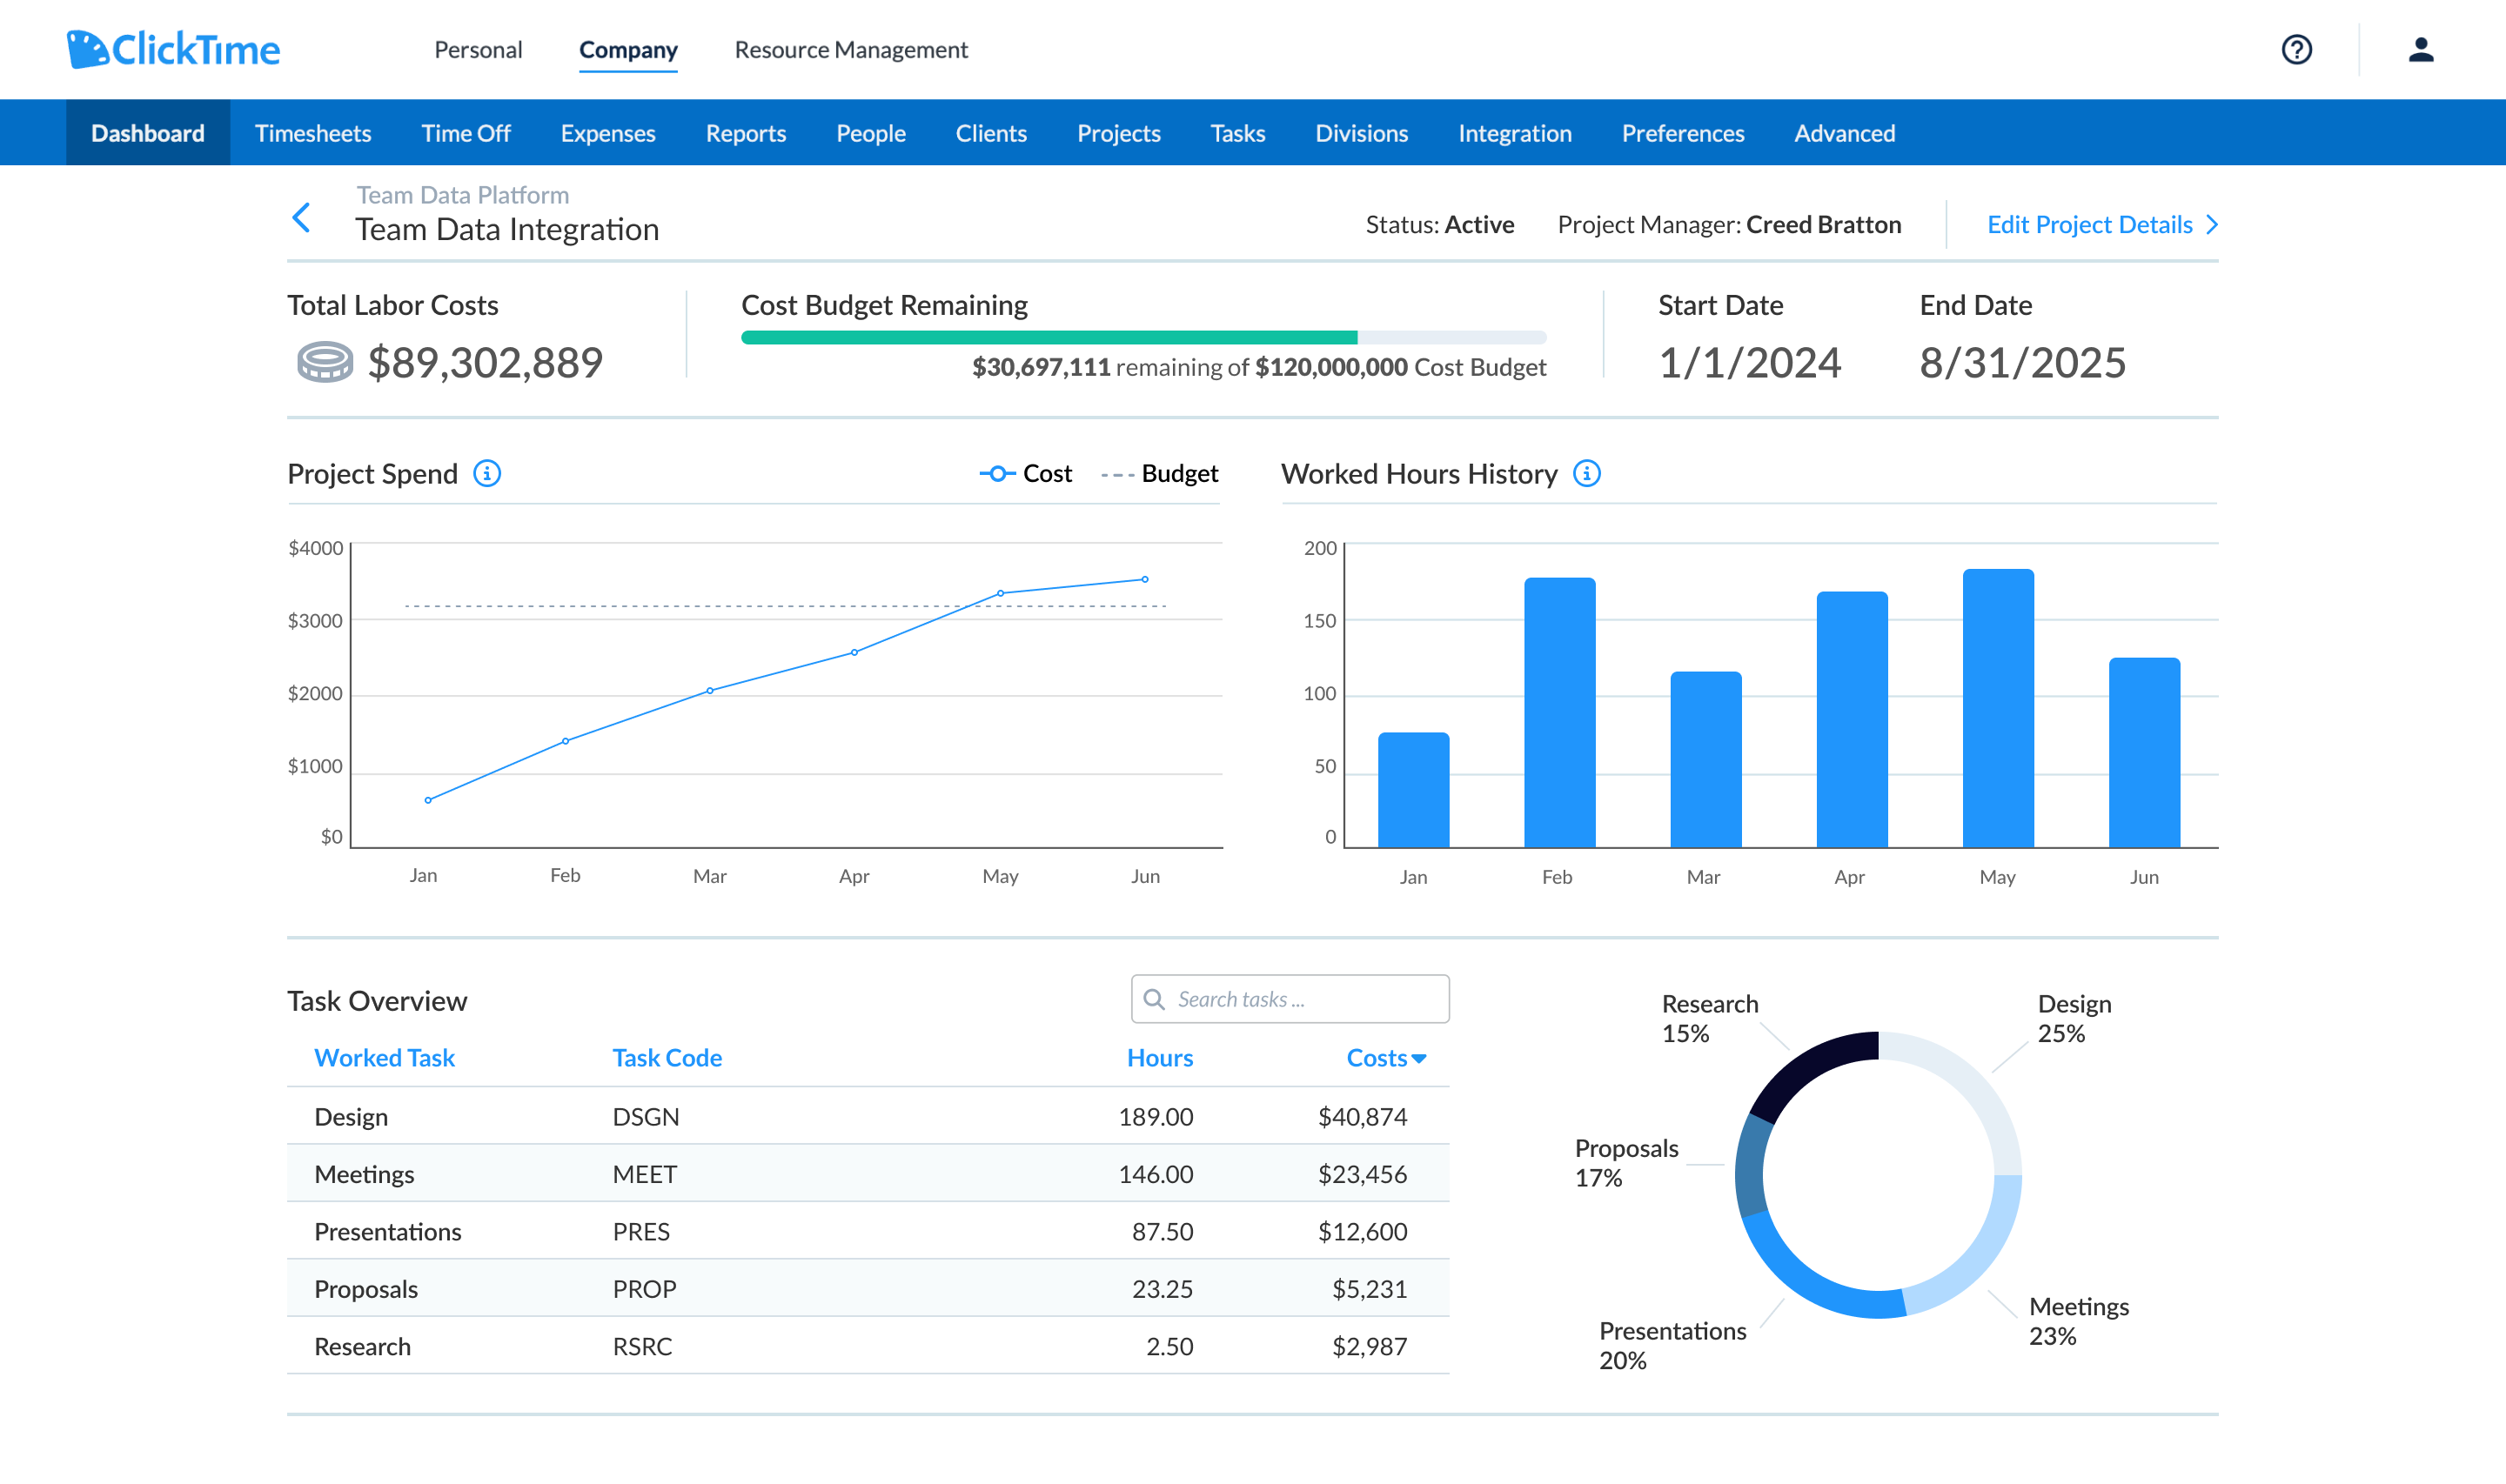Click the ClickTime logo

173,49
